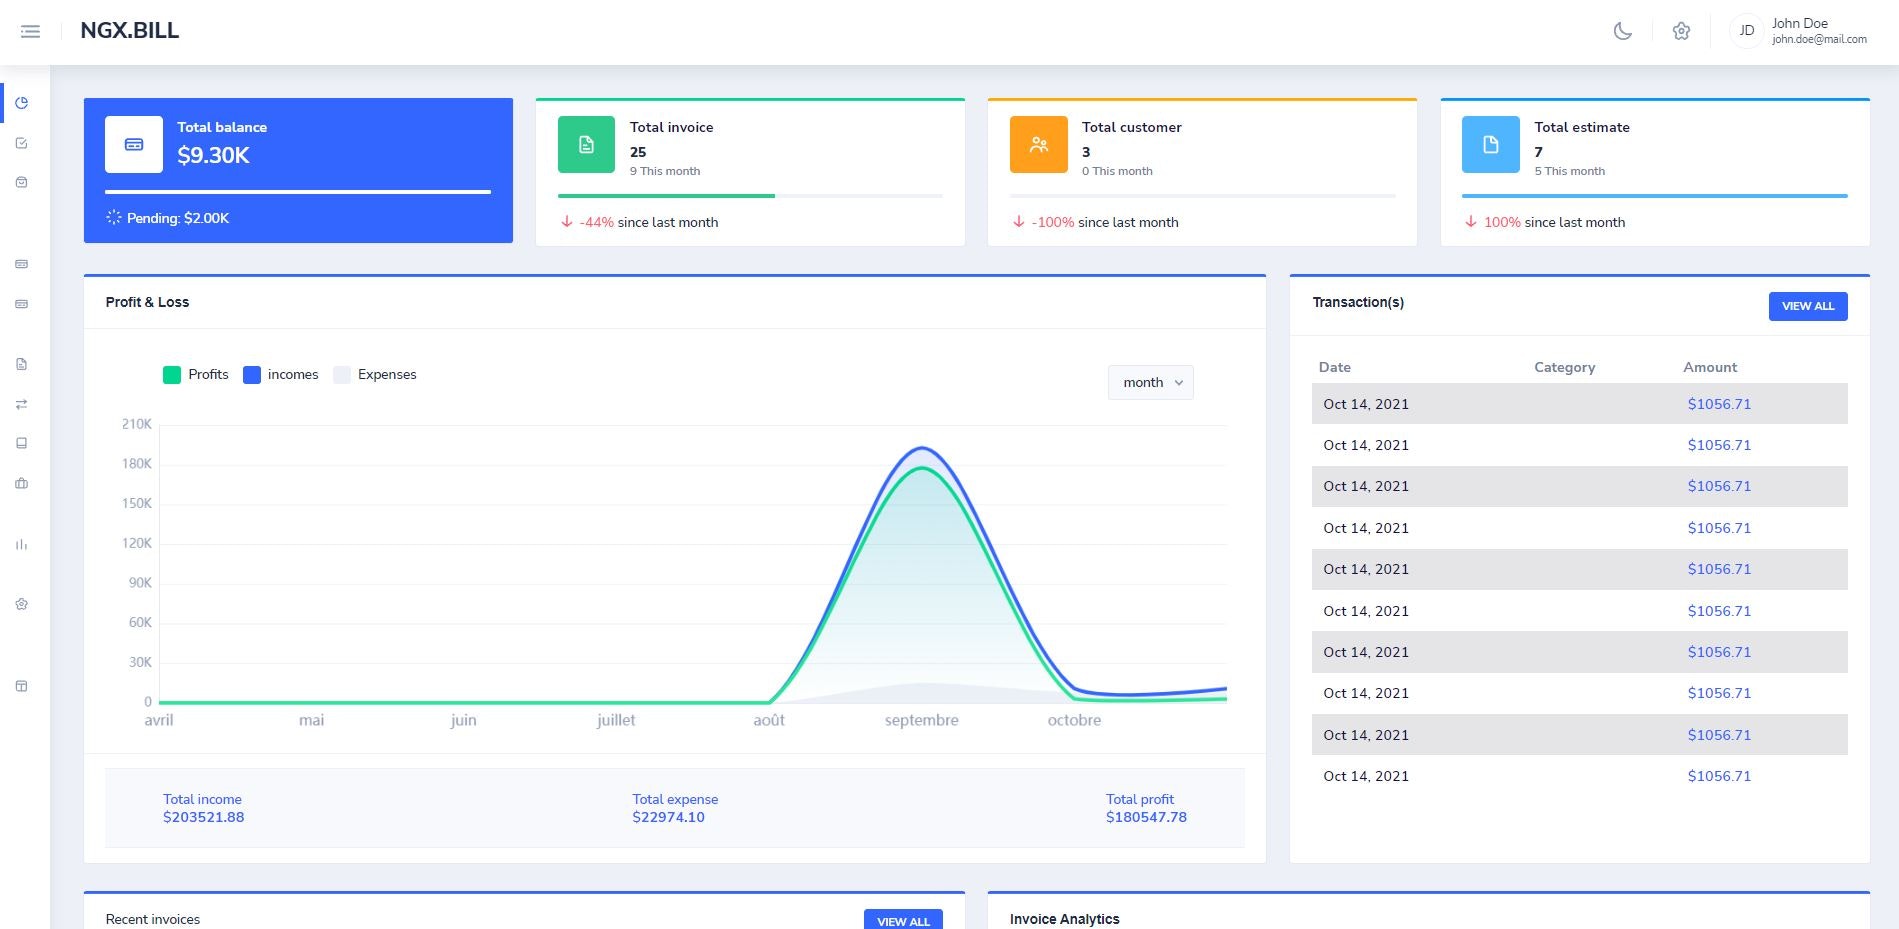Click the credit-card payments icon in the sidebar
Screen dimensions: 1899x929
(x=21, y=263)
